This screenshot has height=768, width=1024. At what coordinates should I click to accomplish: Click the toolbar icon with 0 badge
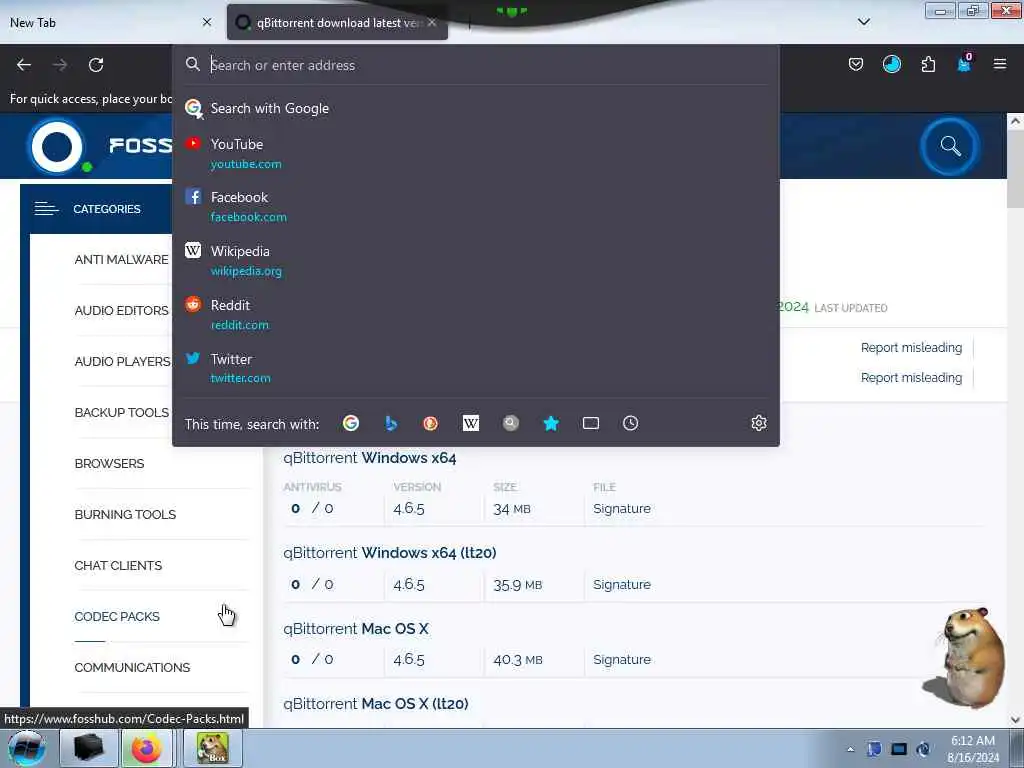(x=964, y=63)
